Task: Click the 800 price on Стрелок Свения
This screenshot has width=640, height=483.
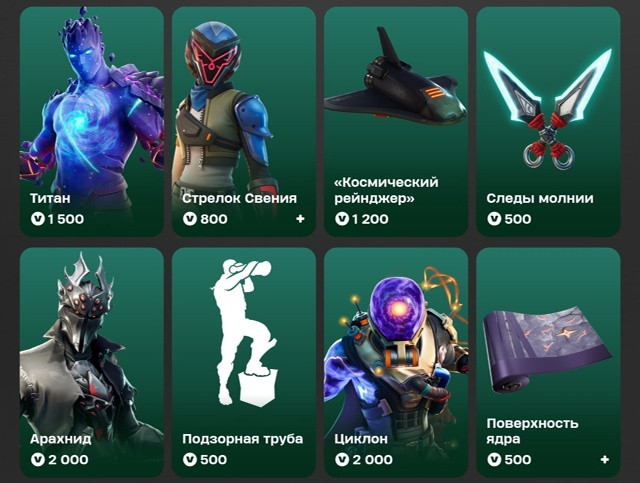Action: click(213, 219)
